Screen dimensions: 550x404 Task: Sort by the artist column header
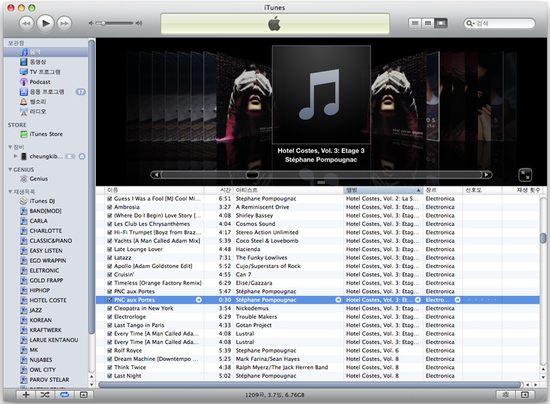pyautogui.click(x=289, y=190)
